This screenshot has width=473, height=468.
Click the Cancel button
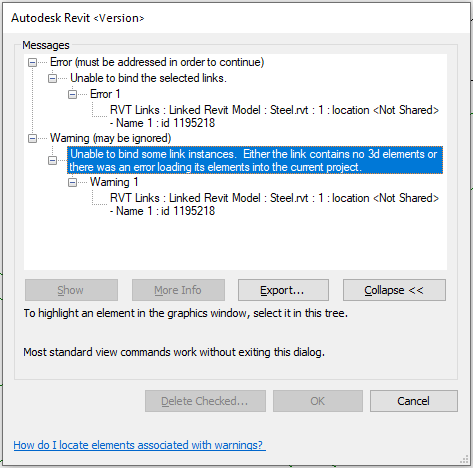coord(414,401)
